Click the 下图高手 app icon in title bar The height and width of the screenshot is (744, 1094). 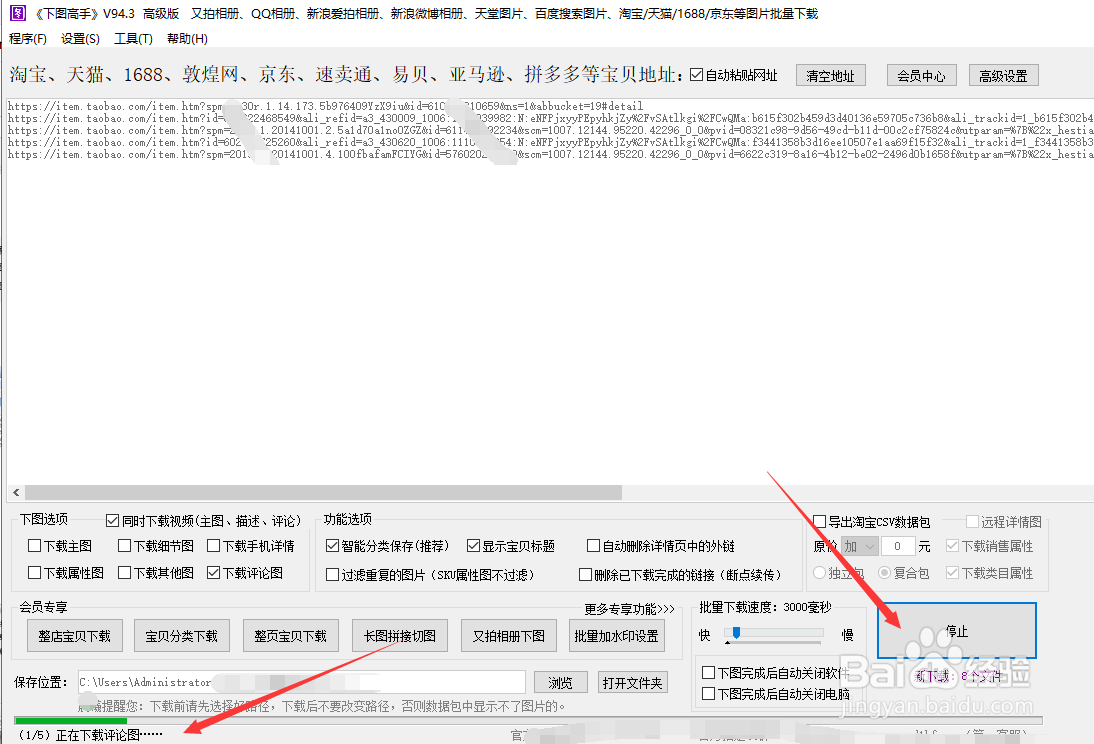coord(17,13)
